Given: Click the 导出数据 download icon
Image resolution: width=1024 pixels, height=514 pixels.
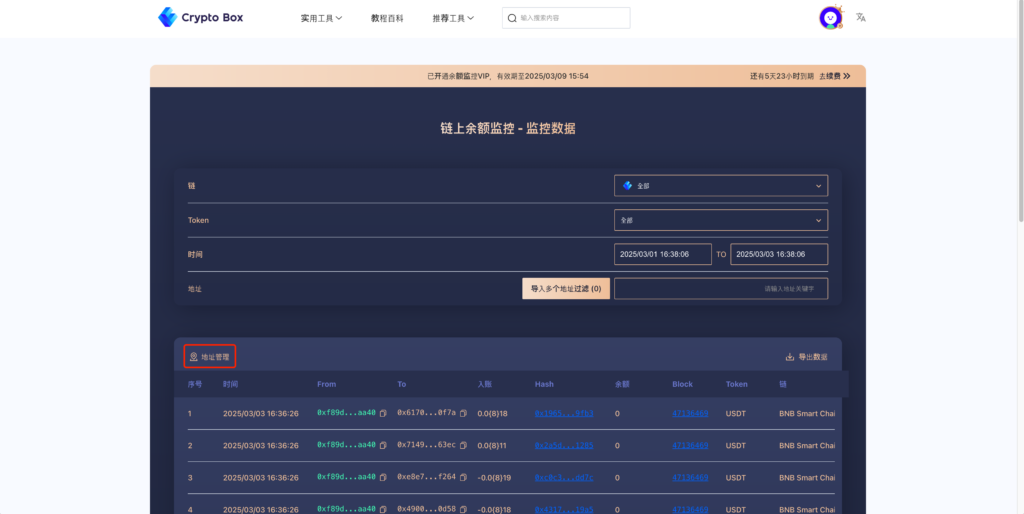Looking at the screenshot, I should 790,357.
